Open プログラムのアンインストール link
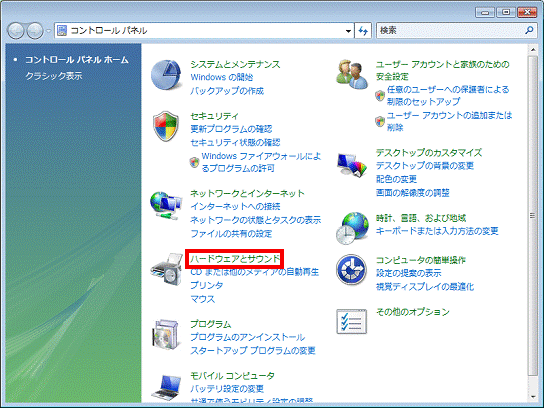Image resolution: width=544 pixels, height=408 pixels. [247, 337]
